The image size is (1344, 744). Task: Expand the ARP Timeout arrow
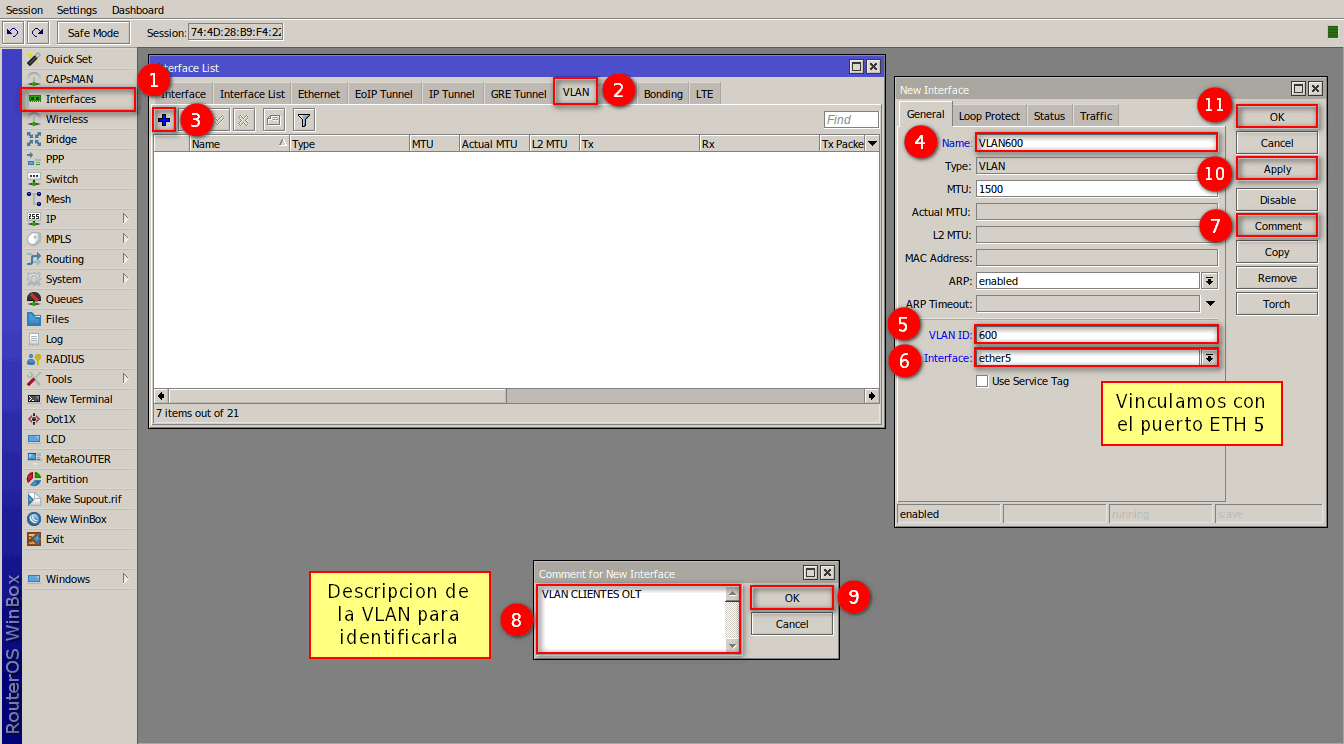tap(1209, 304)
